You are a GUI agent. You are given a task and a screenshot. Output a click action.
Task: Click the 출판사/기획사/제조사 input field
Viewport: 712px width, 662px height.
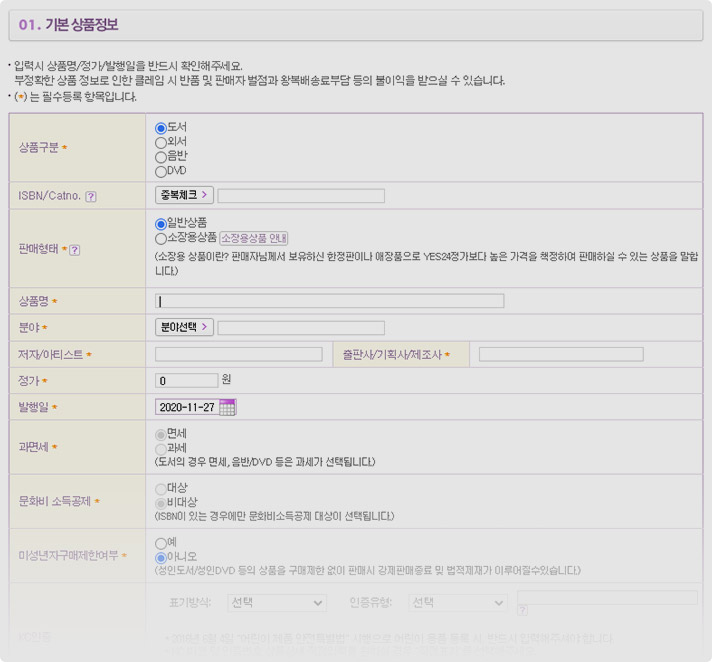pos(560,354)
